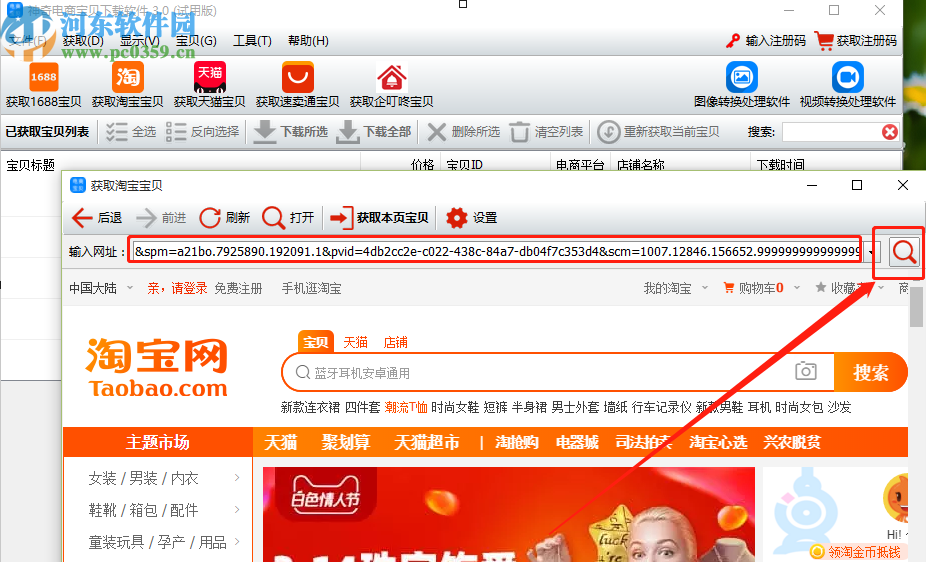Click the 白色情人节 banner image
Viewport: 926px width, 562px height.
[508, 514]
